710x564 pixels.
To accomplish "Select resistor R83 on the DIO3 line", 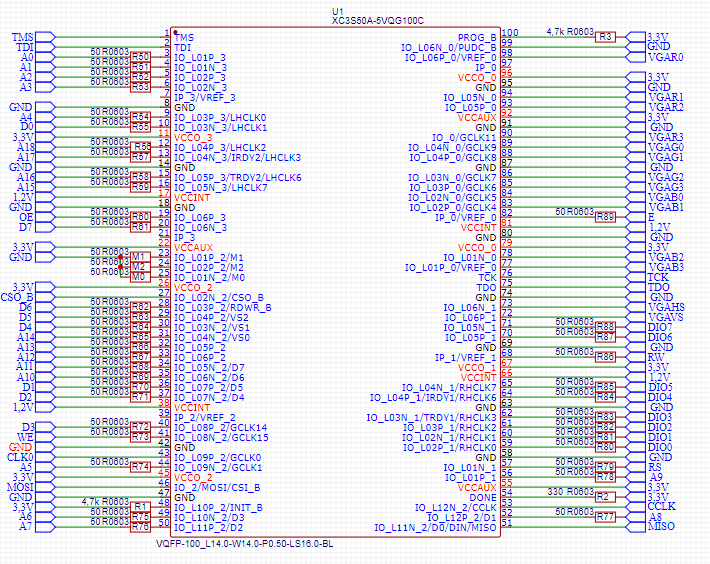I will click(605, 417).
